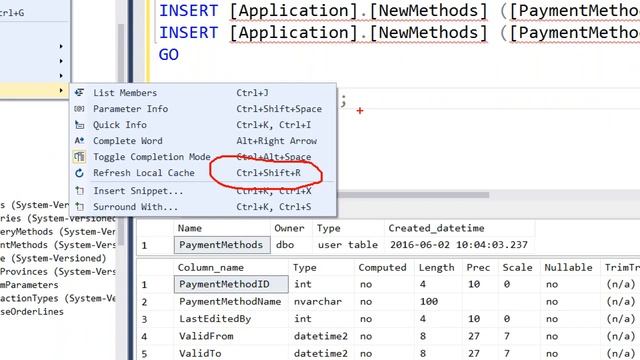The image size is (640, 360).
Task: Select the LastEditedBy cell
Action: 231,319
